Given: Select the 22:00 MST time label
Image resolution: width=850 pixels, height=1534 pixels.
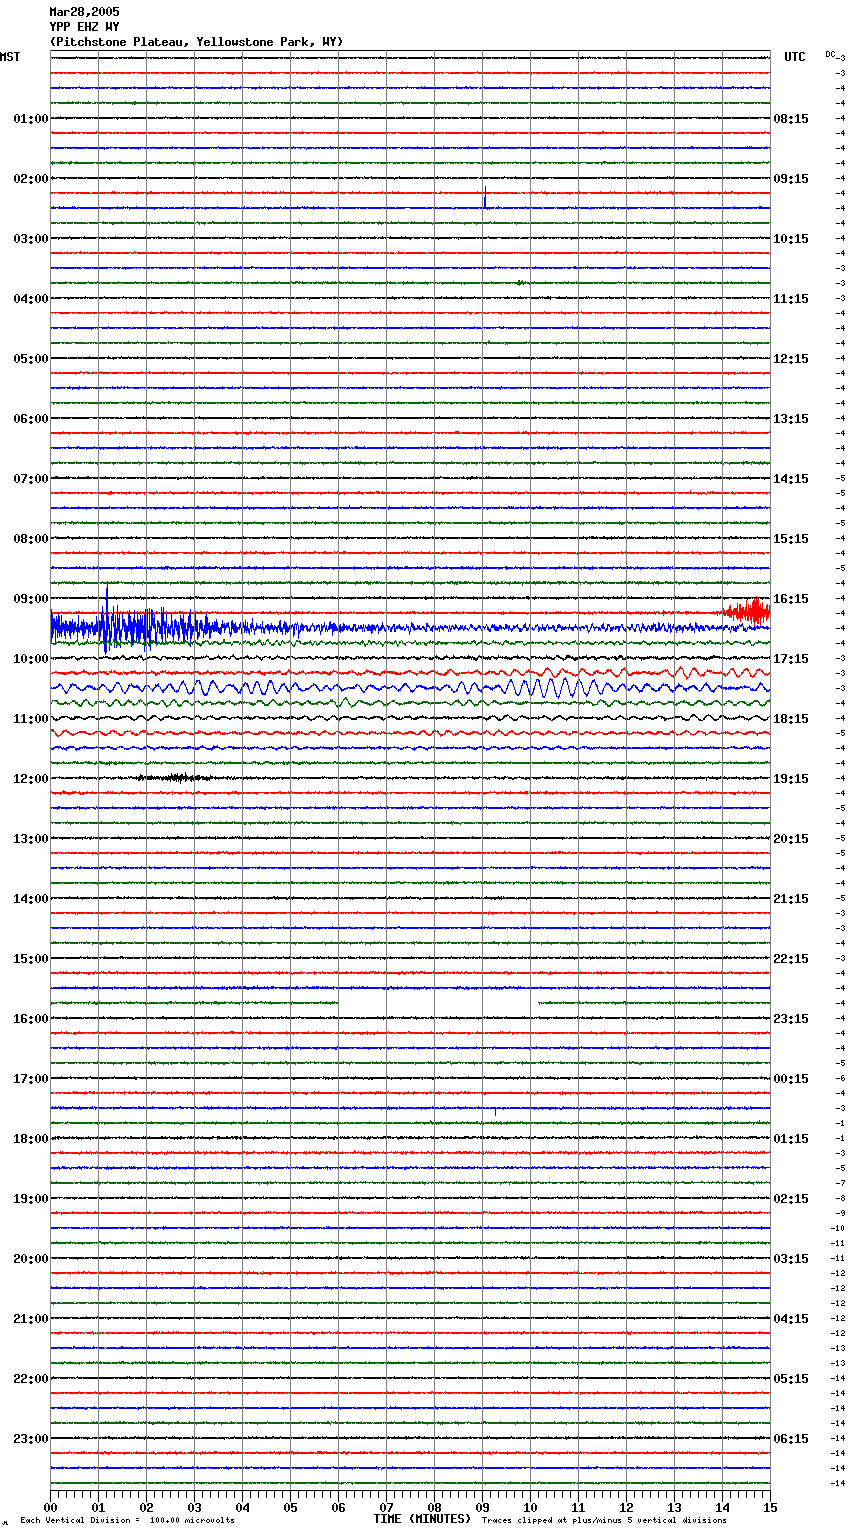Looking at the screenshot, I should point(30,1379).
